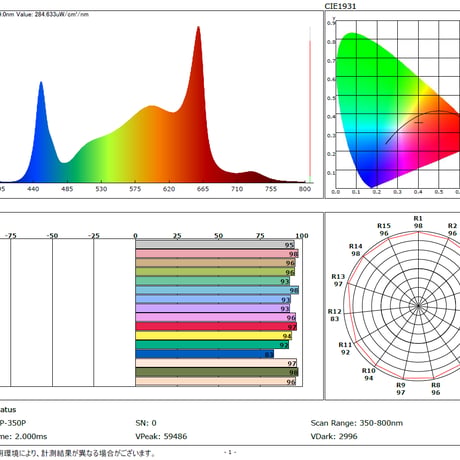Click the 575 wavelength axis label
This screenshot has width=460, height=460.
click(135, 189)
